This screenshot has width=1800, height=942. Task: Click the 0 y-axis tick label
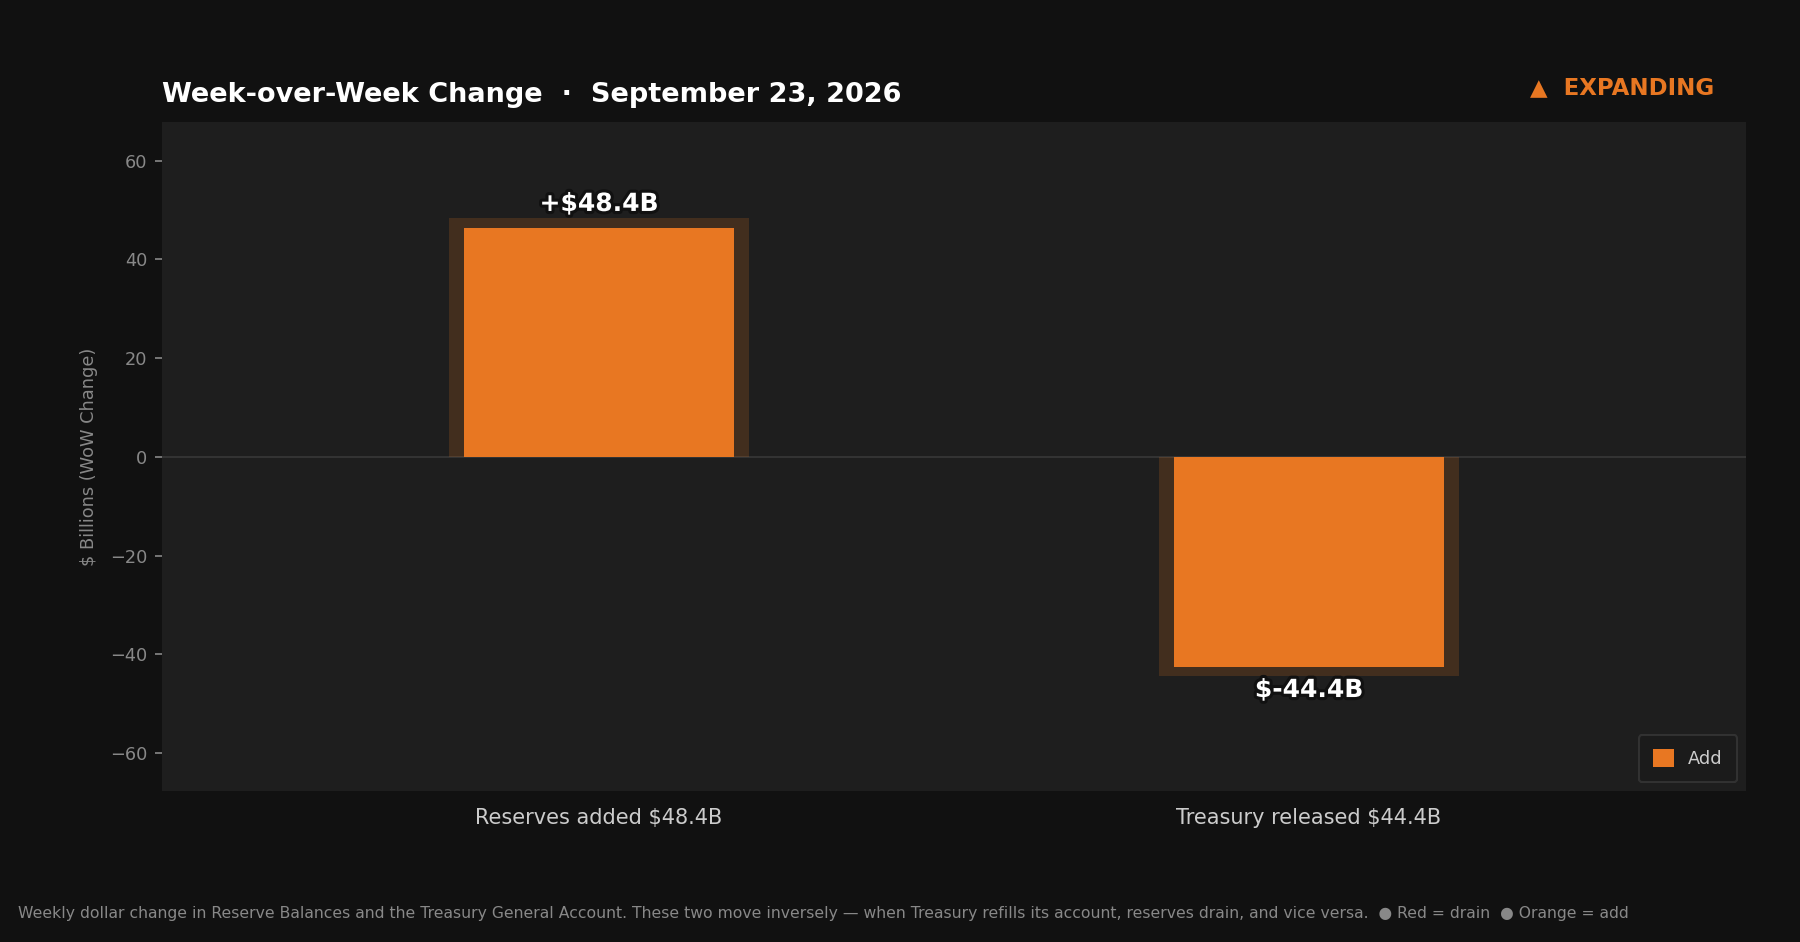point(141,458)
